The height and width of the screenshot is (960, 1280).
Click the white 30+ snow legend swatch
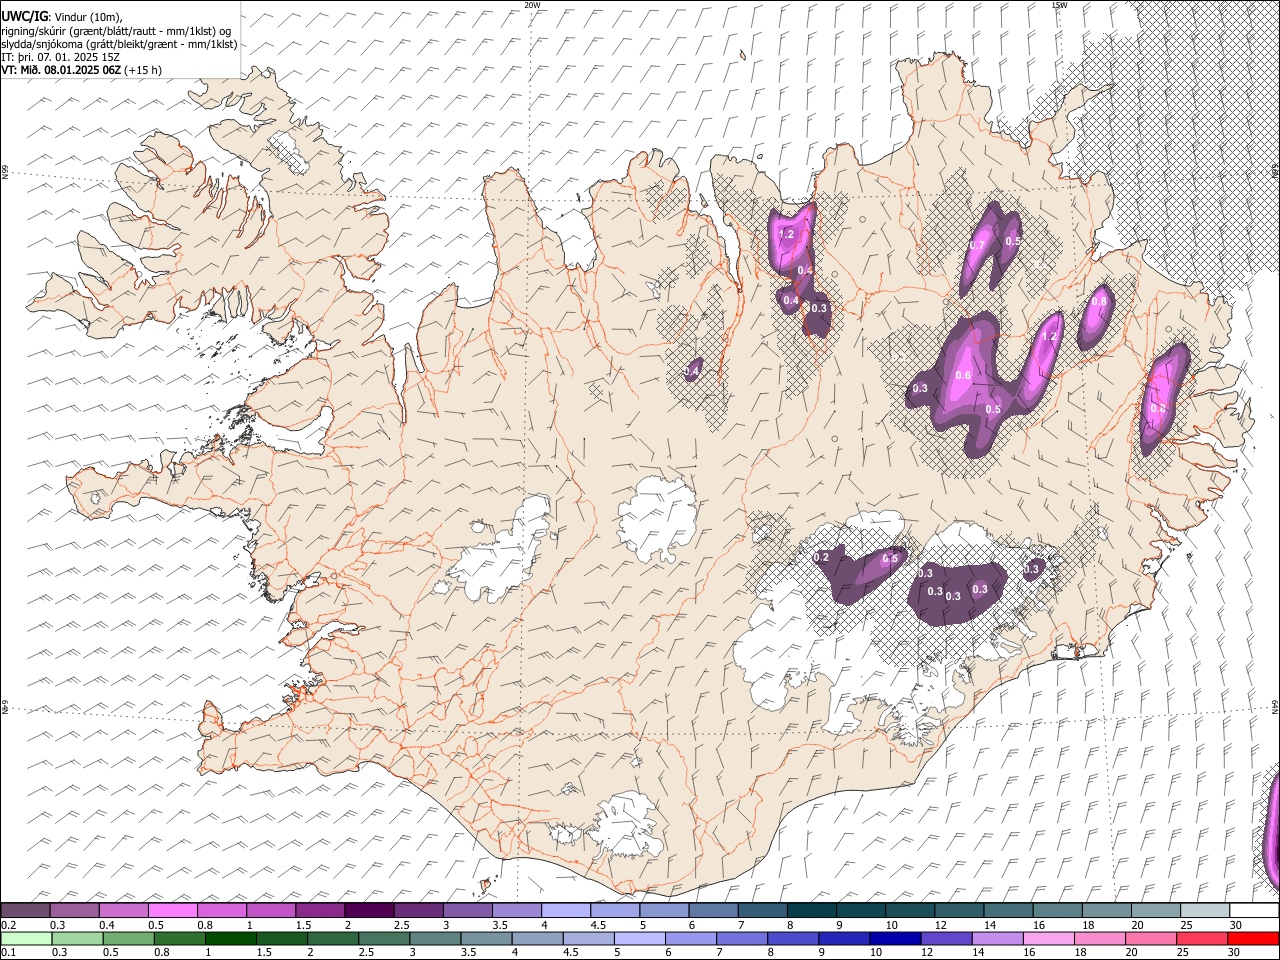(1254, 911)
